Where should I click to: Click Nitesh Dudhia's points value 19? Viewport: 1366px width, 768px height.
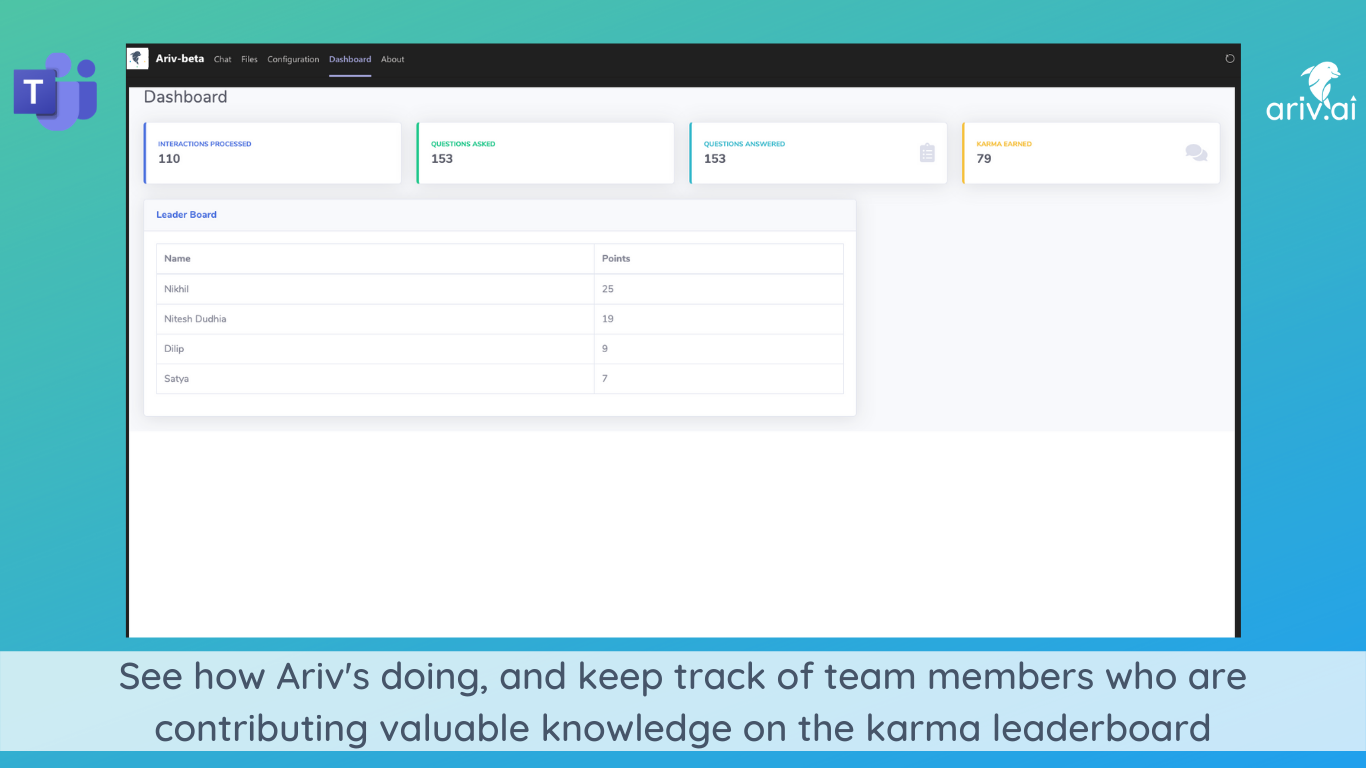[x=608, y=319]
